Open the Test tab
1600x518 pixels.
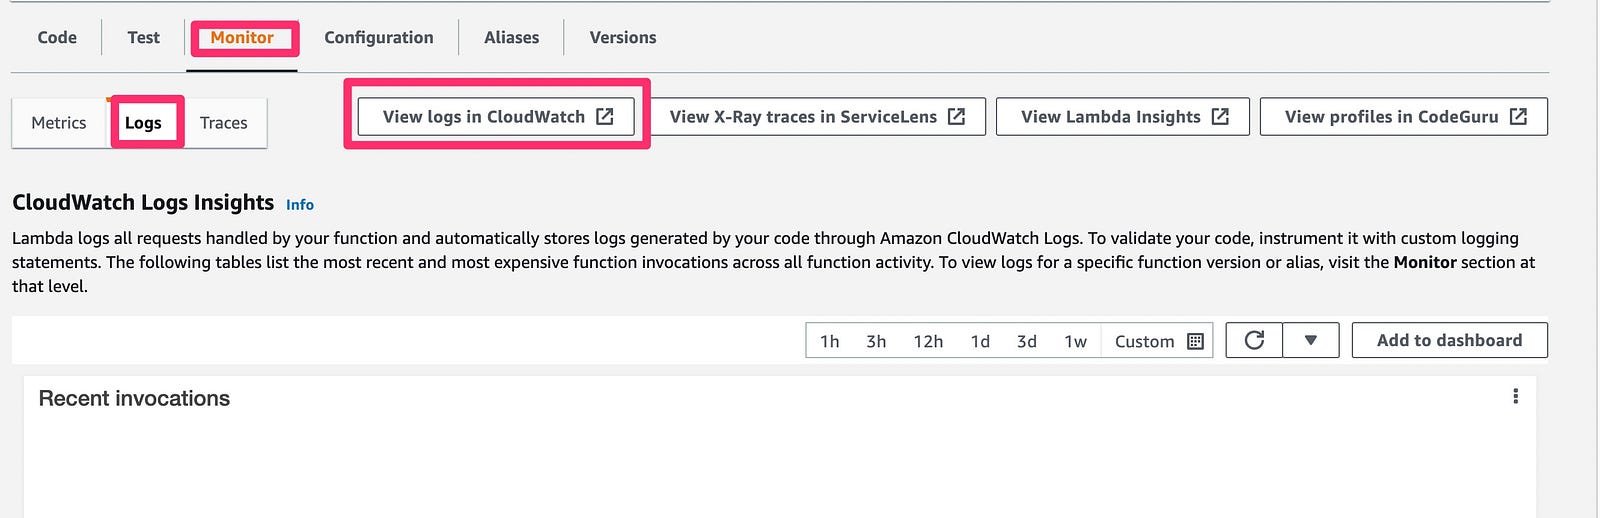point(143,37)
